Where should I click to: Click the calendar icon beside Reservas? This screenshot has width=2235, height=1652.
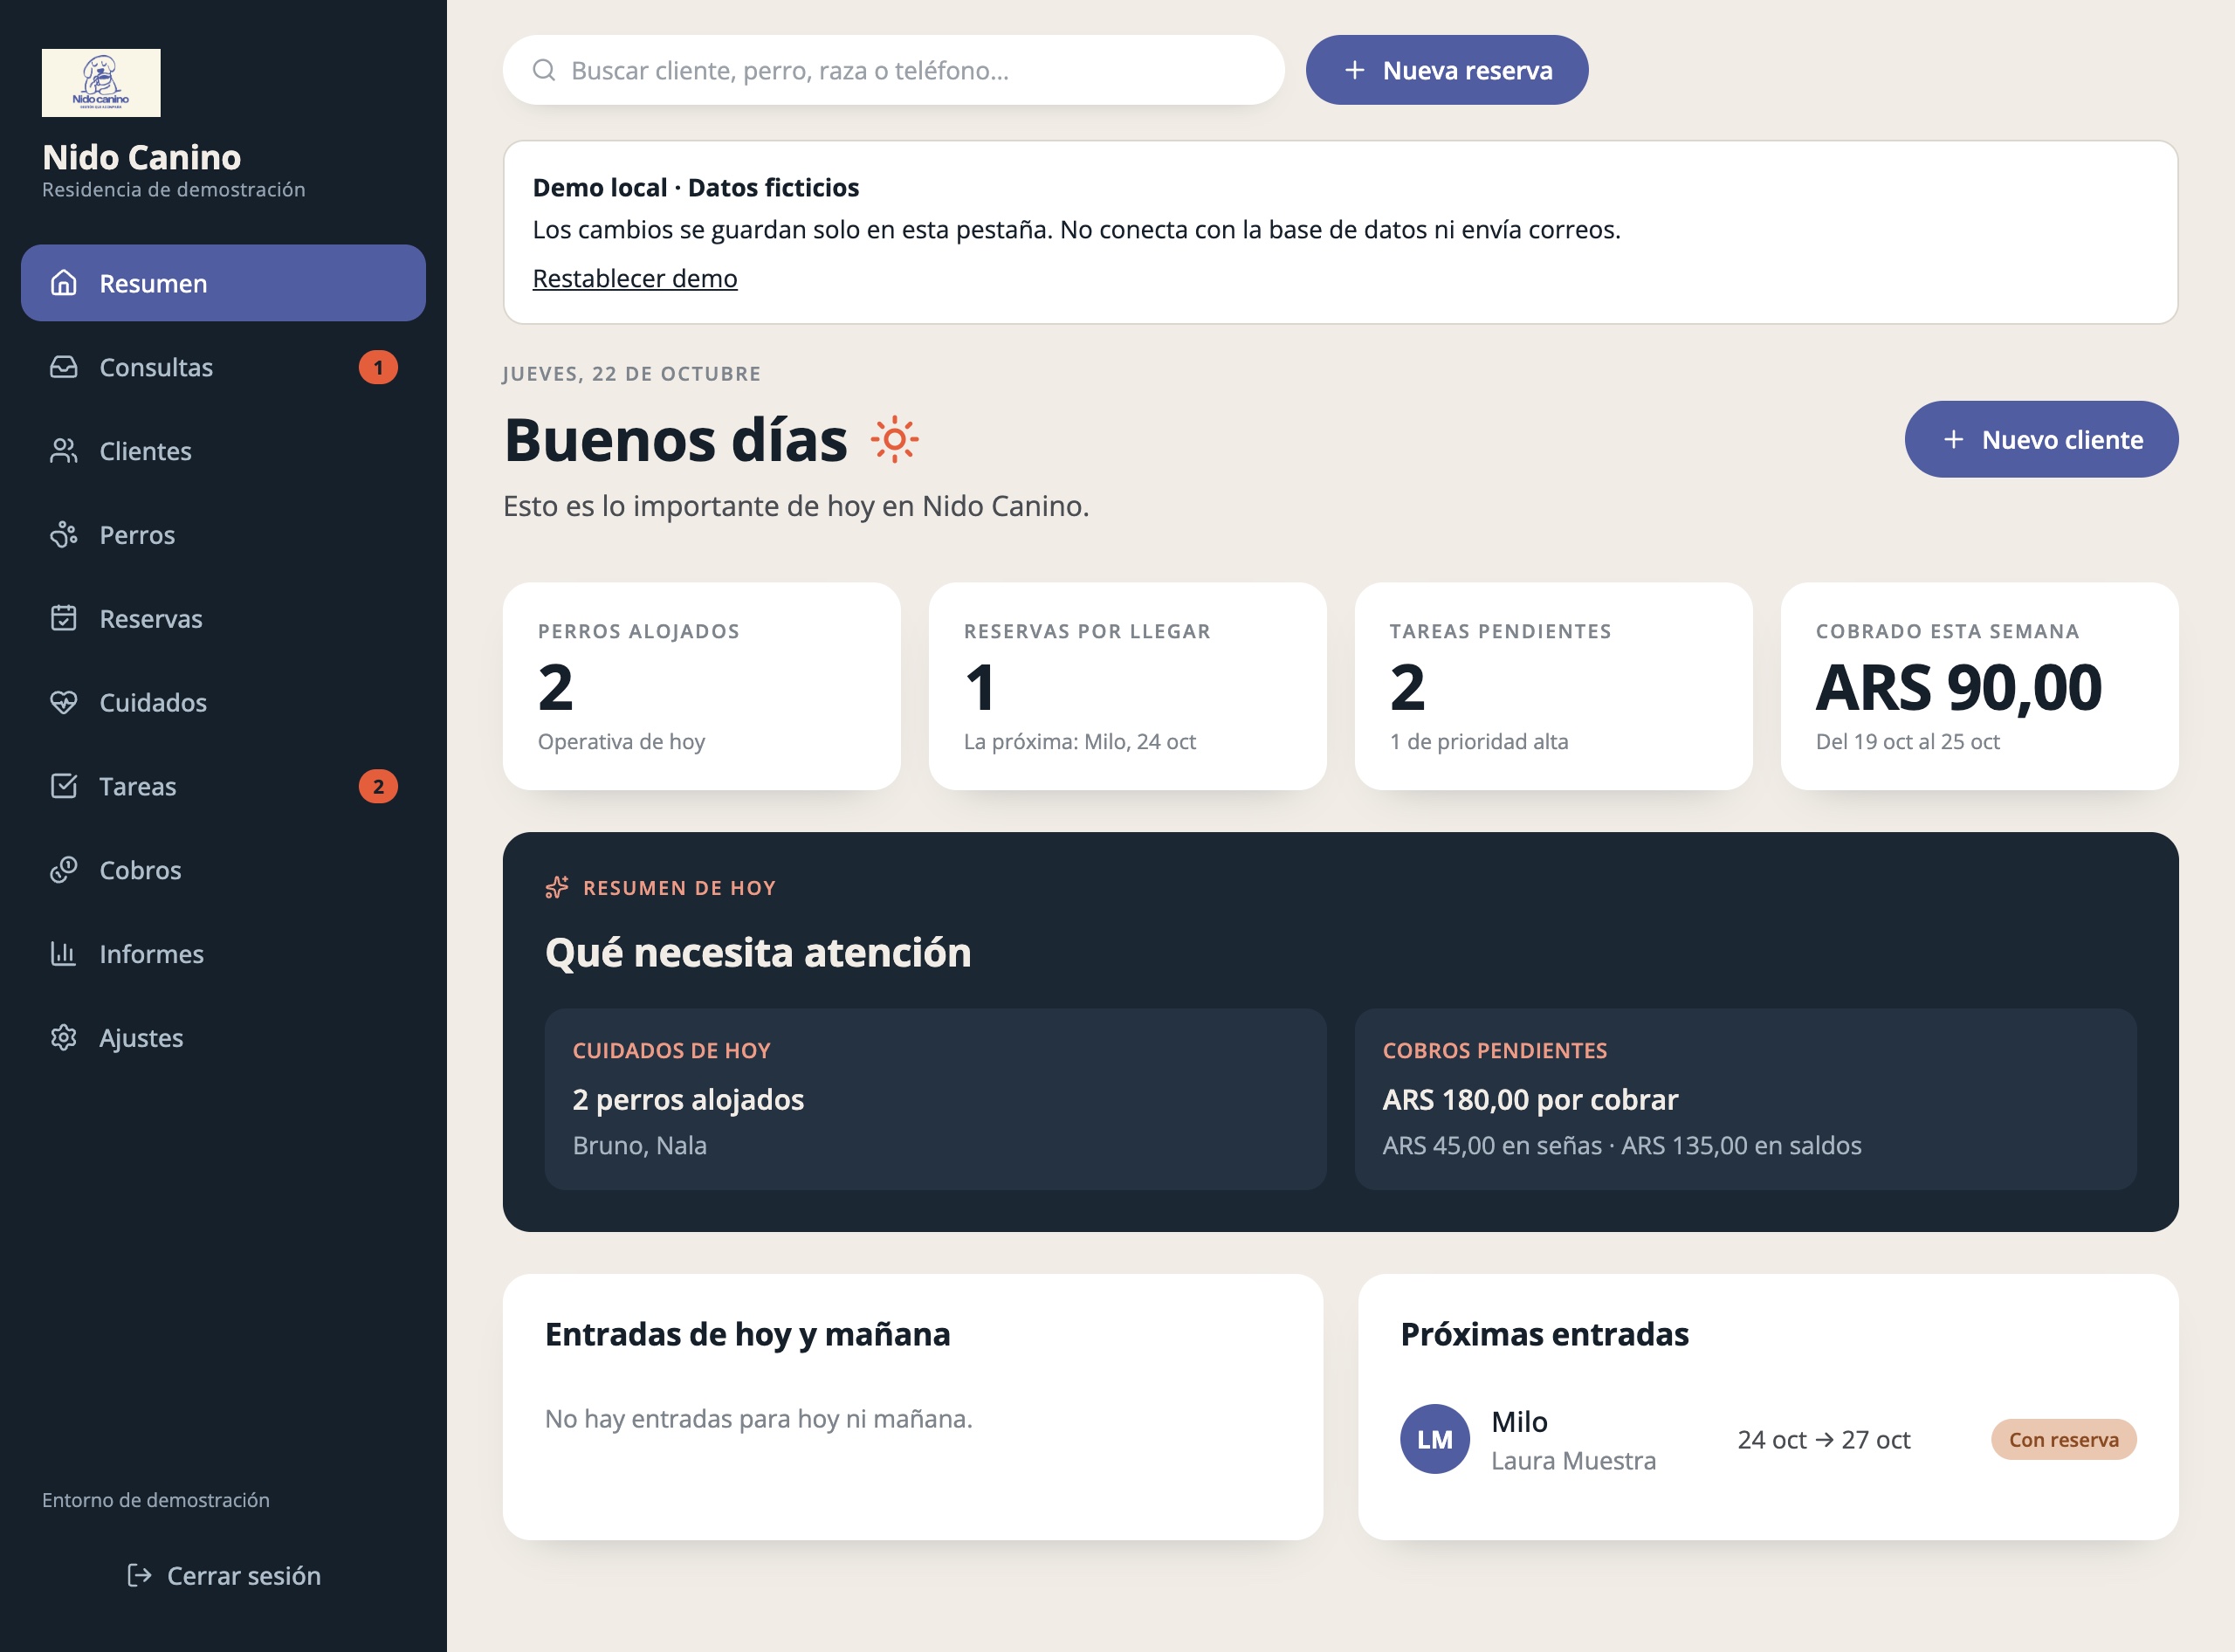[x=63, y=618]
